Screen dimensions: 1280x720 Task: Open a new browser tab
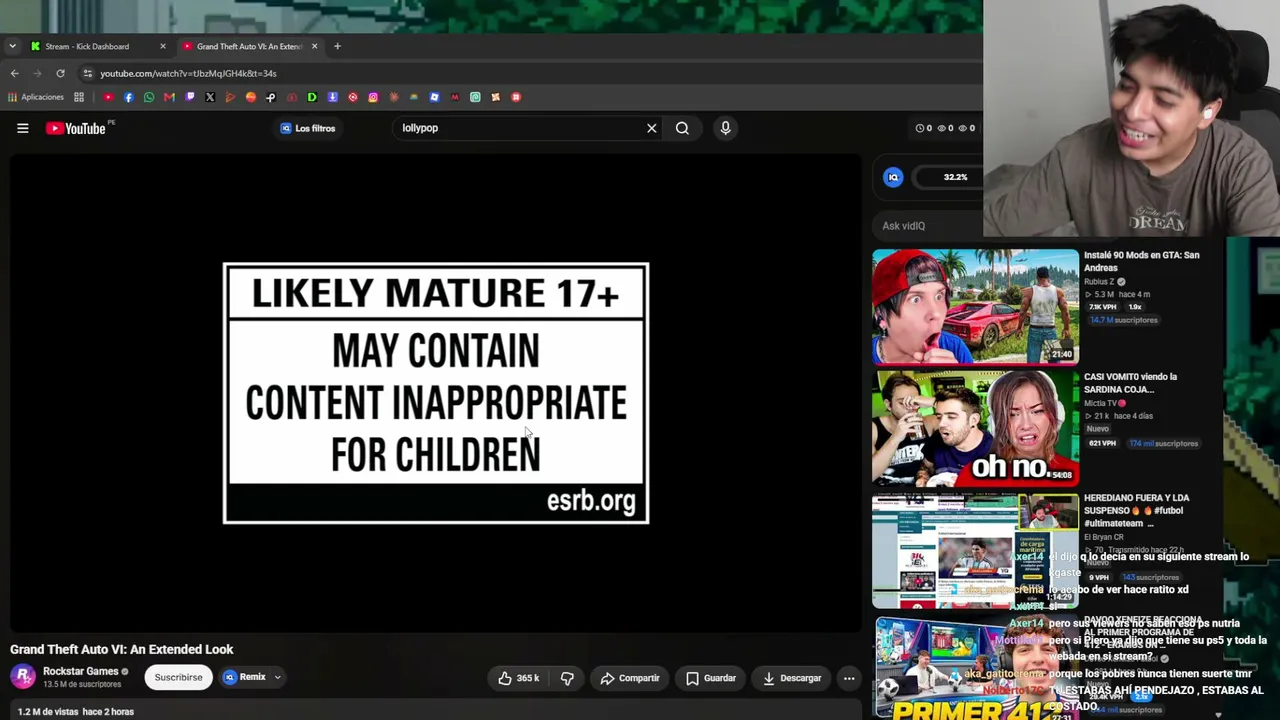(337, 46)
